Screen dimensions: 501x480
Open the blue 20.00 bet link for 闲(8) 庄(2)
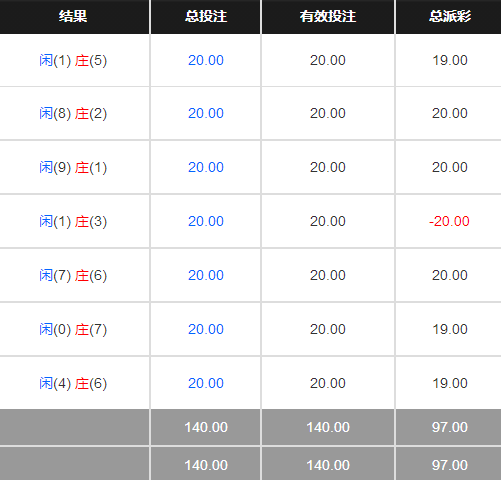(206, 113)
